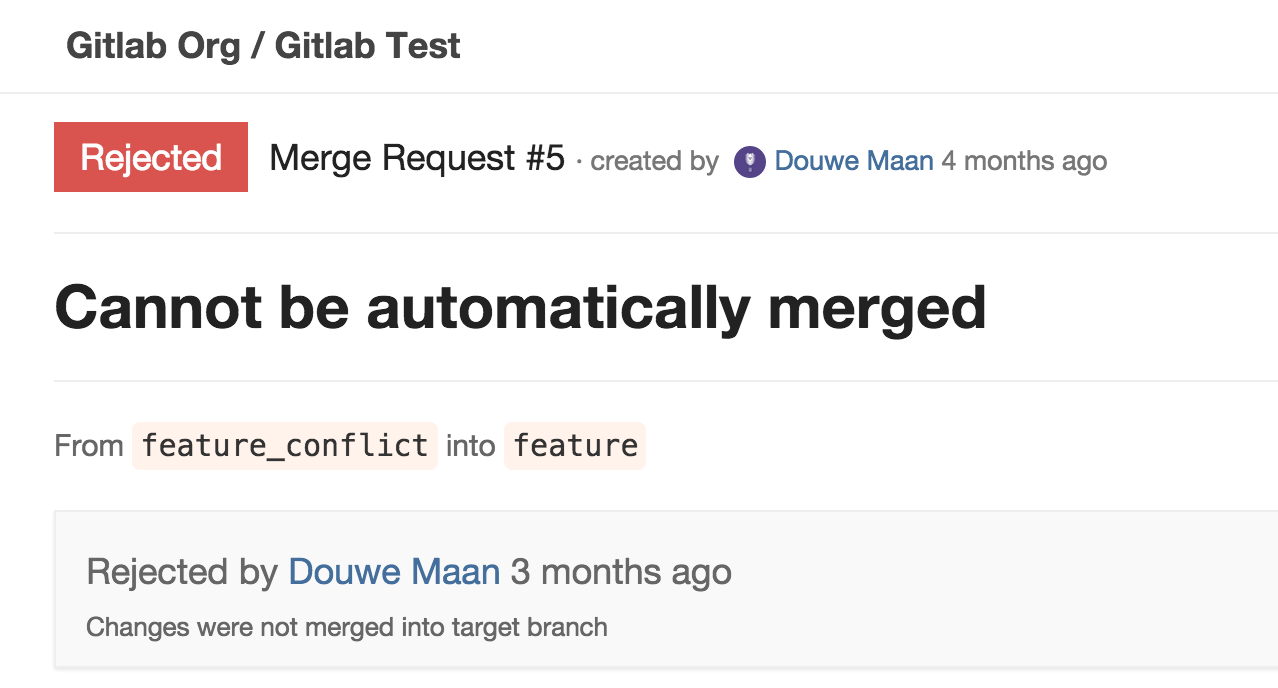Click Douwe Maan's avatar icon
Viewport: 1278px width, 688px height.
pyautogui.click(x=750, y=161)
